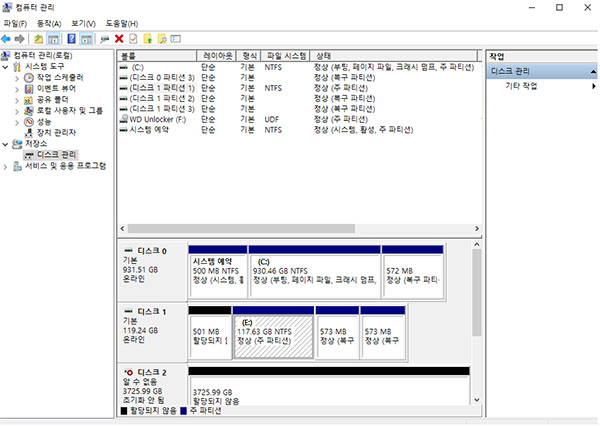Image resolution: width=600 pixels, height=427 pixels.
Task: Click the disk pane scroll-down arrow
Action: (477, 400)
